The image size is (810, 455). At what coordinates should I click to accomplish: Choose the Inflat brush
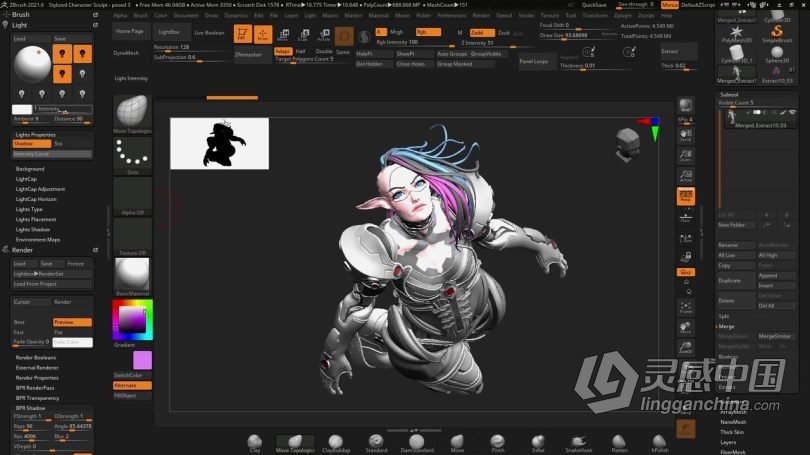[x=538, y=444]
